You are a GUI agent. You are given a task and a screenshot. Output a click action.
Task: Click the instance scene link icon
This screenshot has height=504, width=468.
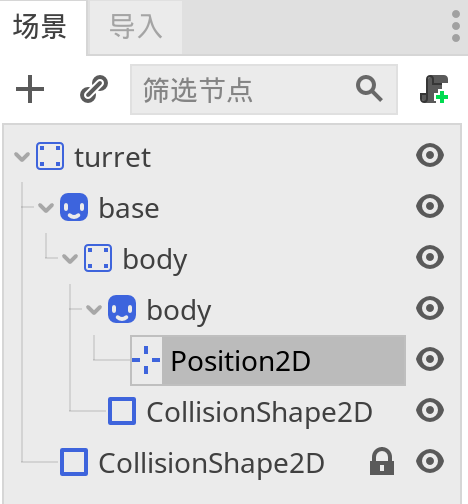click(94, 89)
